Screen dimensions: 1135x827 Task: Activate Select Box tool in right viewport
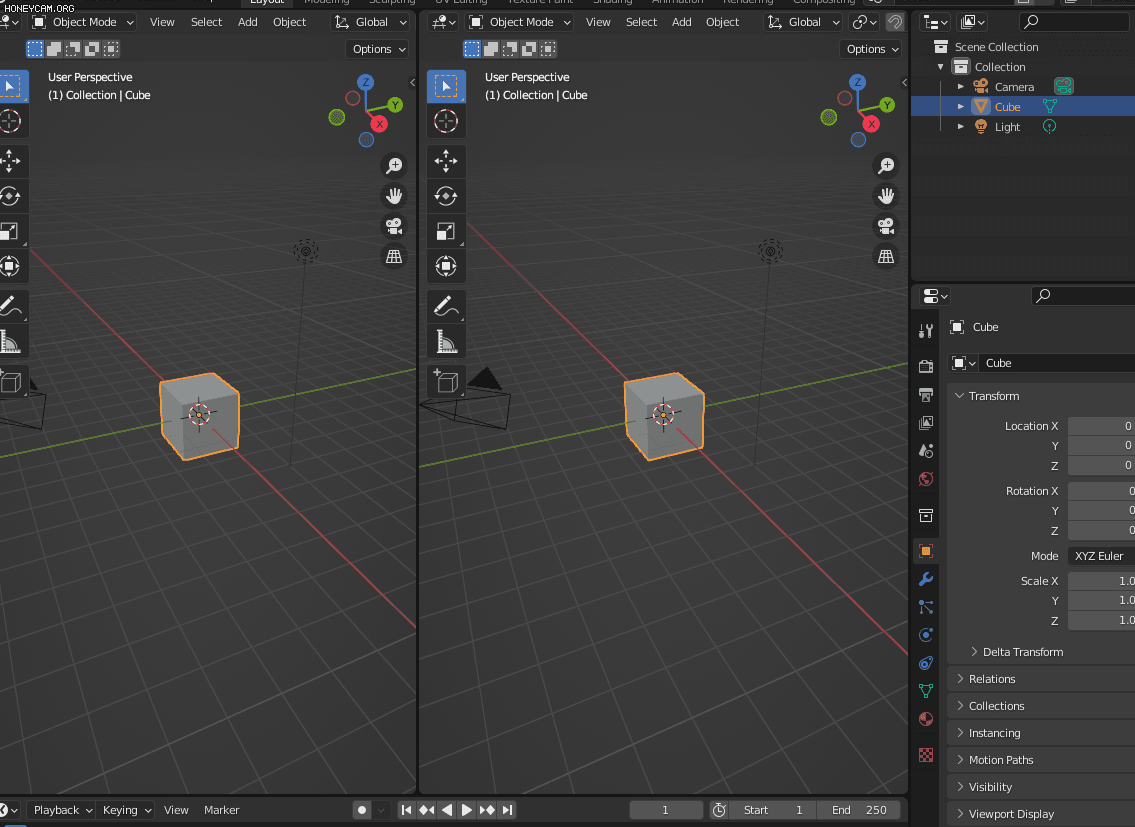pyautogui.click(x=446, y=86)
